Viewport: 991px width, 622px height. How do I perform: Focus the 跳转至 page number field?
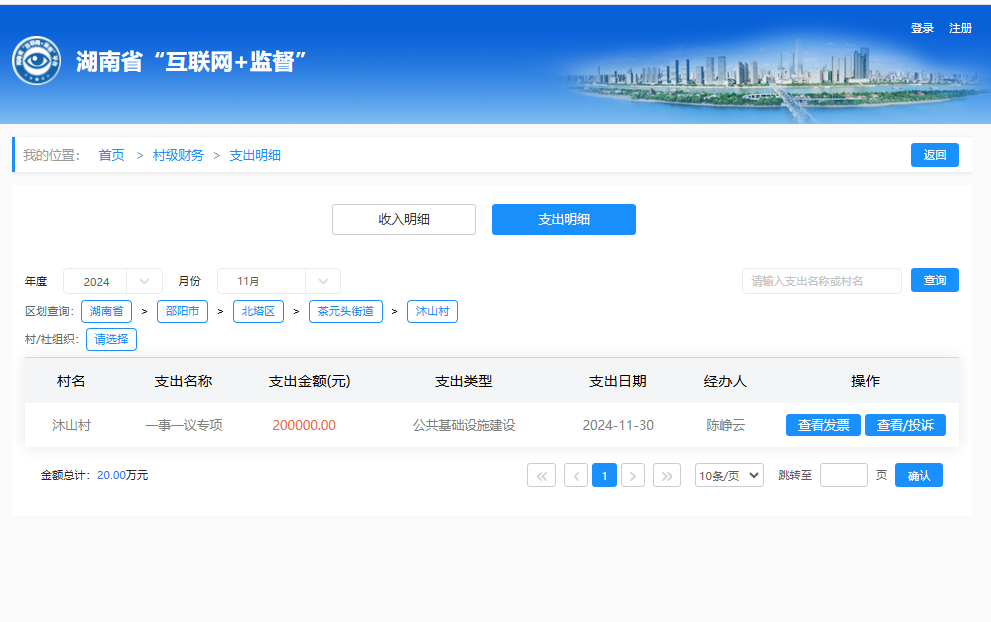pyautogui.click(x=844, y=475)
